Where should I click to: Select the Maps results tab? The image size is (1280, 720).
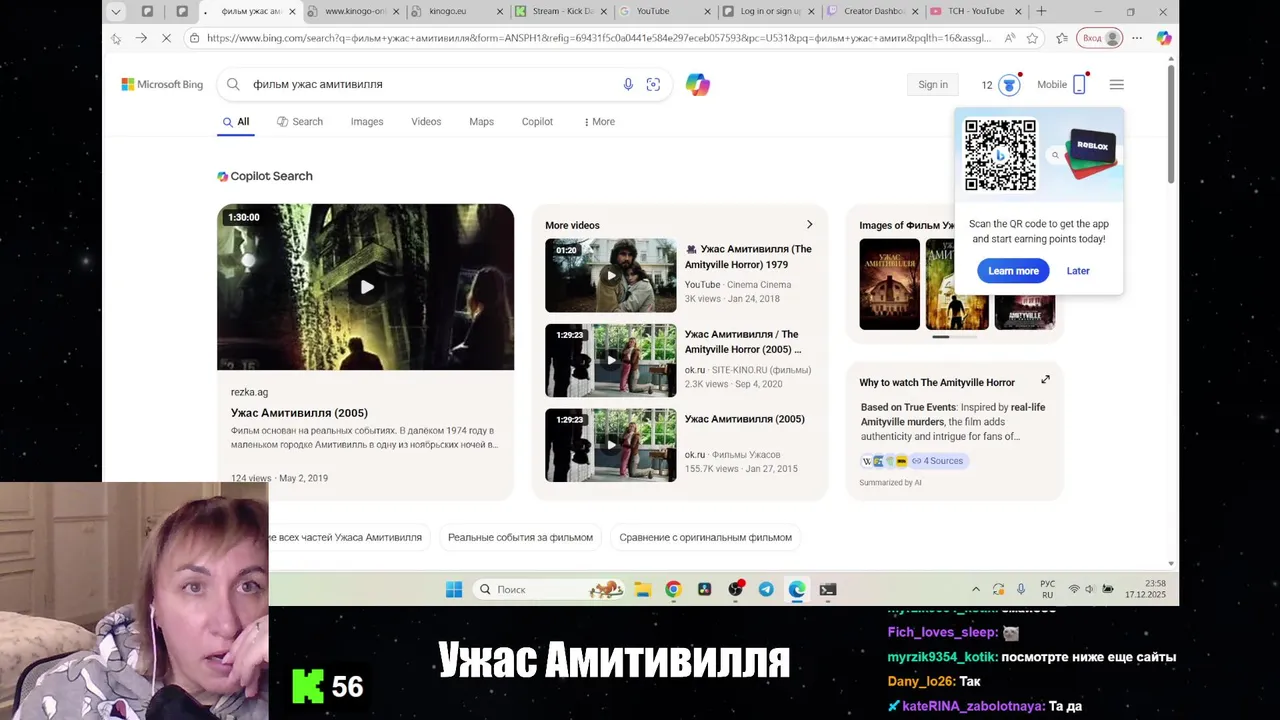point(481,122)
